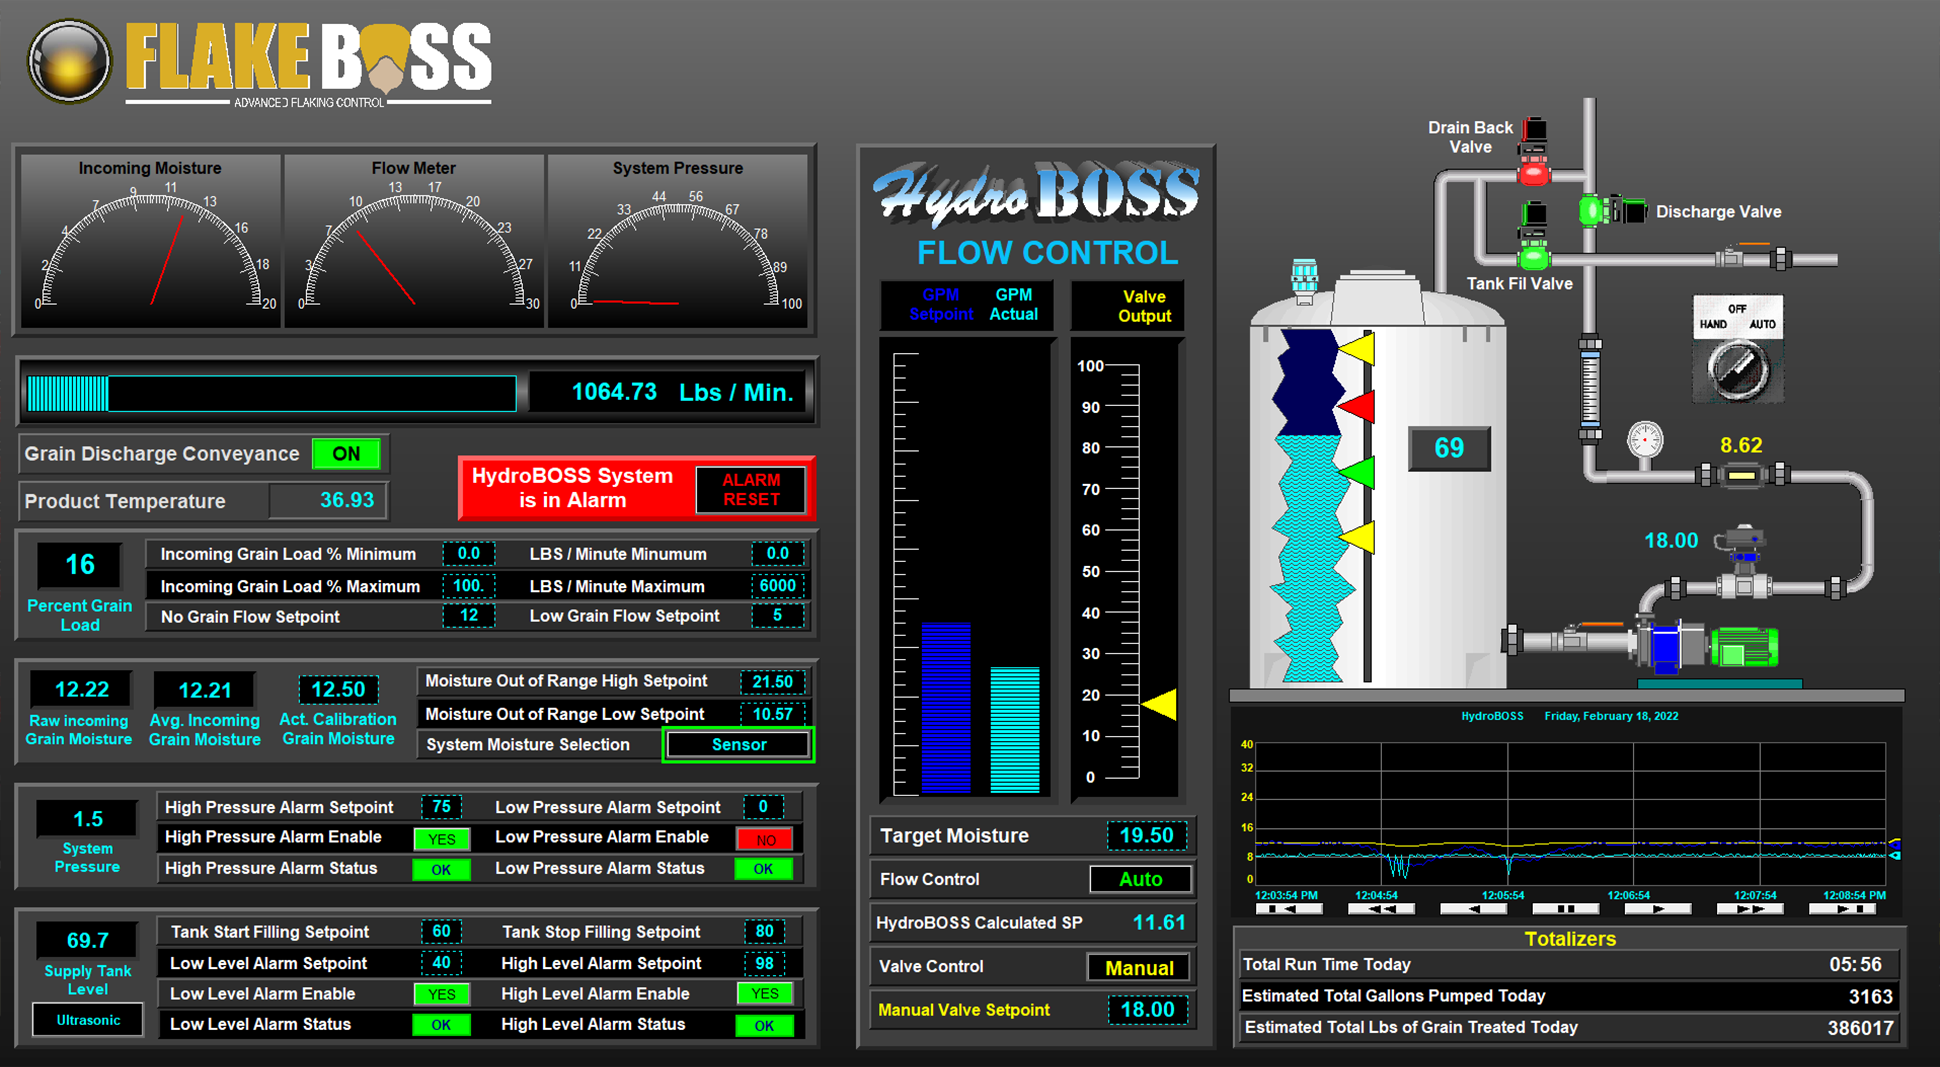Click the Ultrasonic level sensor selector
The height and width of the screenshot is (1067, 1940).
click(x=87, y=1020)
